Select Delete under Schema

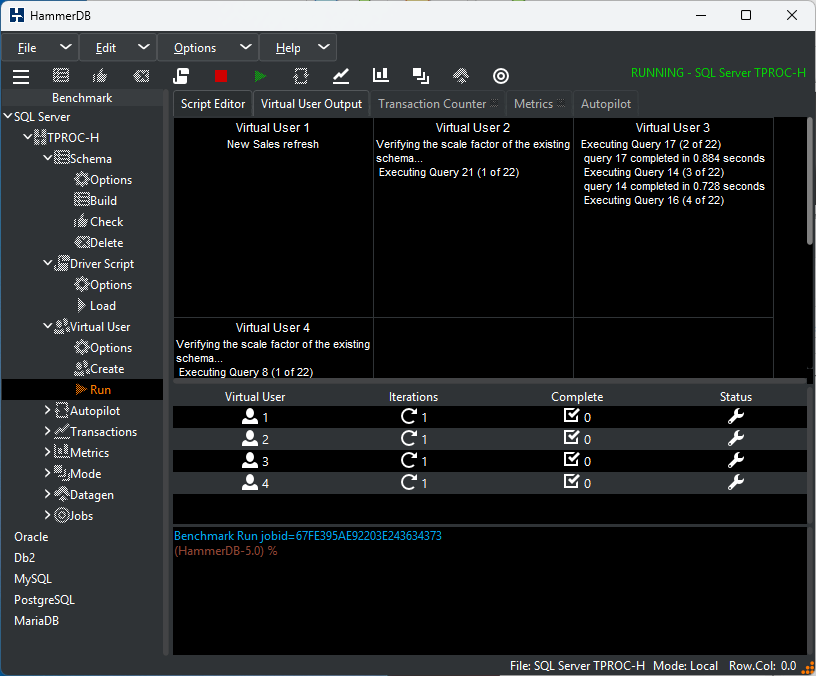click(99, 243)
